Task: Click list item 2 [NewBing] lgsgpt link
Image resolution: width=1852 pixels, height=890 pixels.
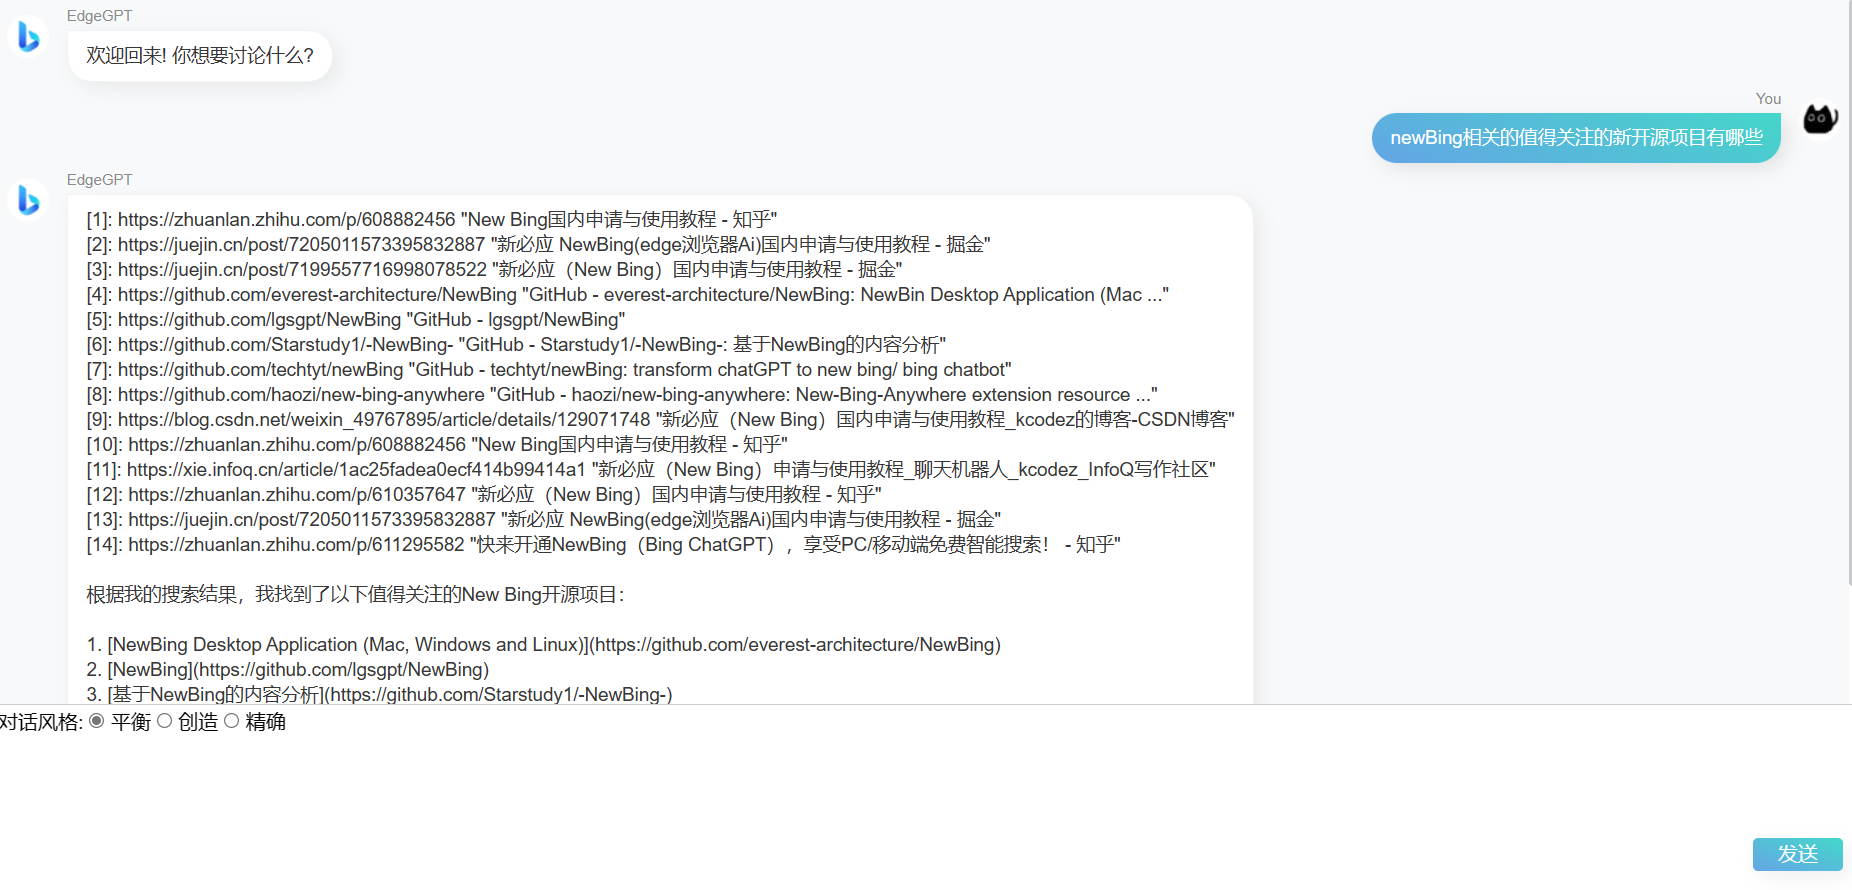Action: click(x=288, y=669)
